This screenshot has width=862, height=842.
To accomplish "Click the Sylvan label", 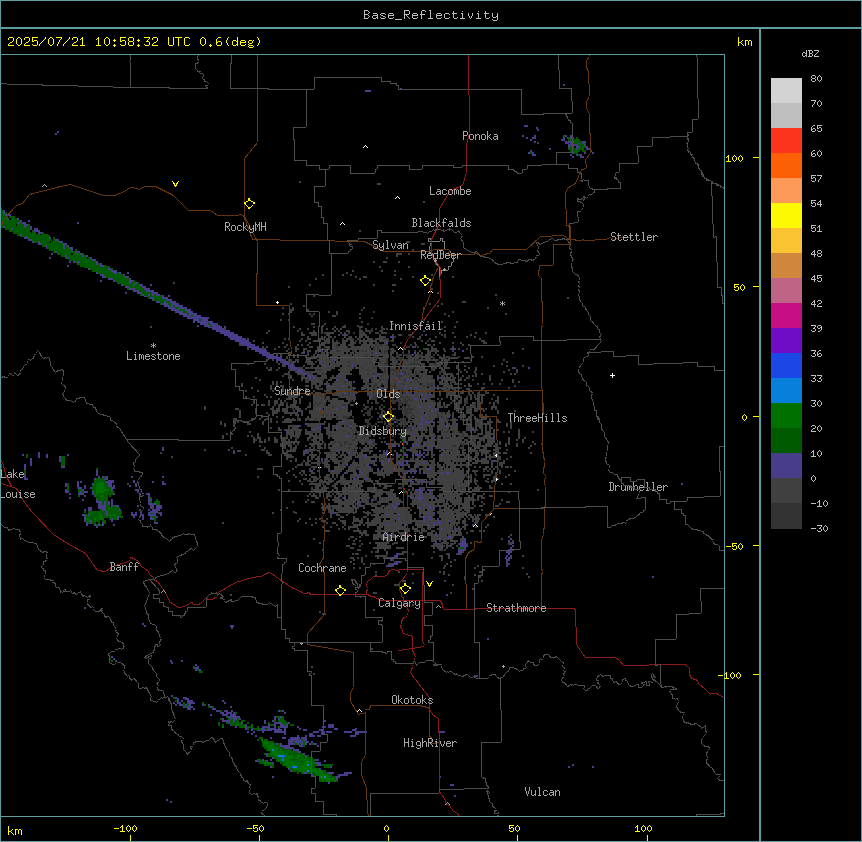I will click(x=390, y=245).
